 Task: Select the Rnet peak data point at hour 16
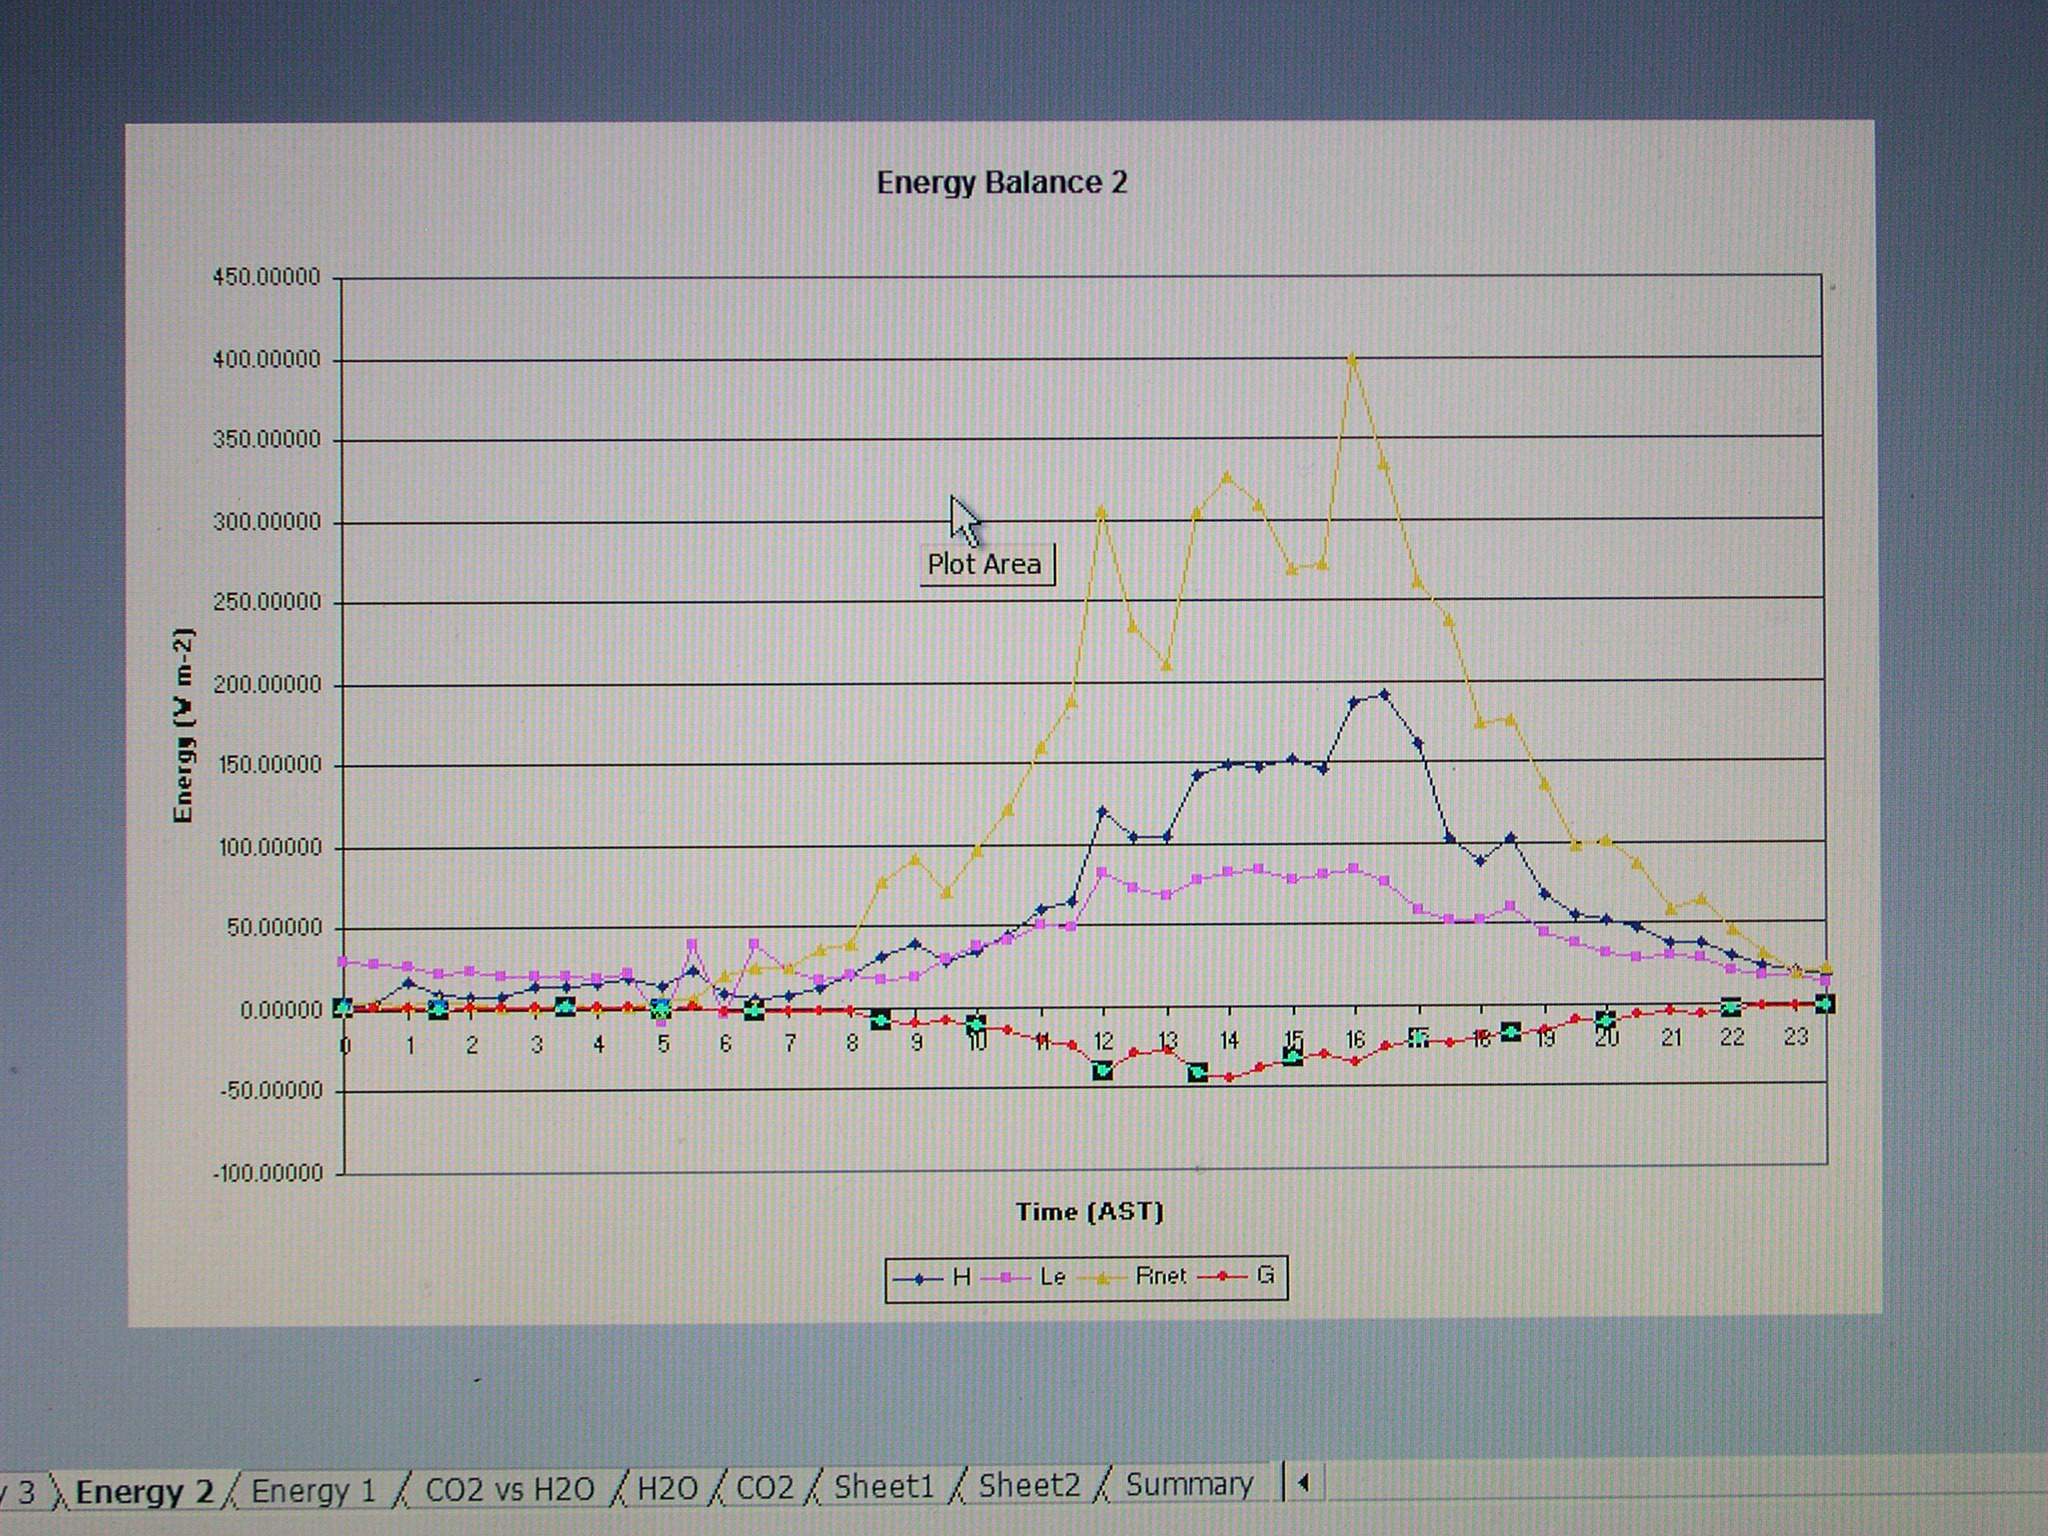(1353, 358)
